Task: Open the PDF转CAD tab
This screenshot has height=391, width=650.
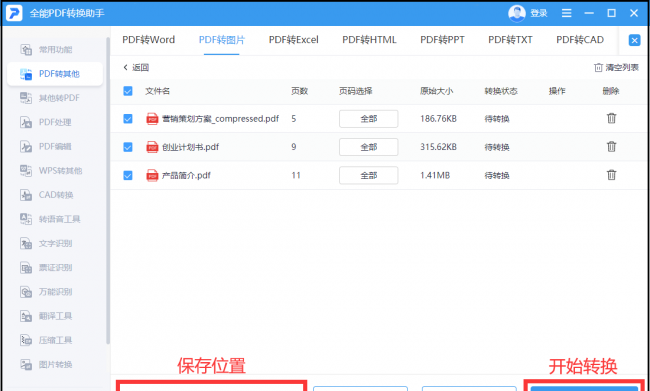Action: point(580,40)
